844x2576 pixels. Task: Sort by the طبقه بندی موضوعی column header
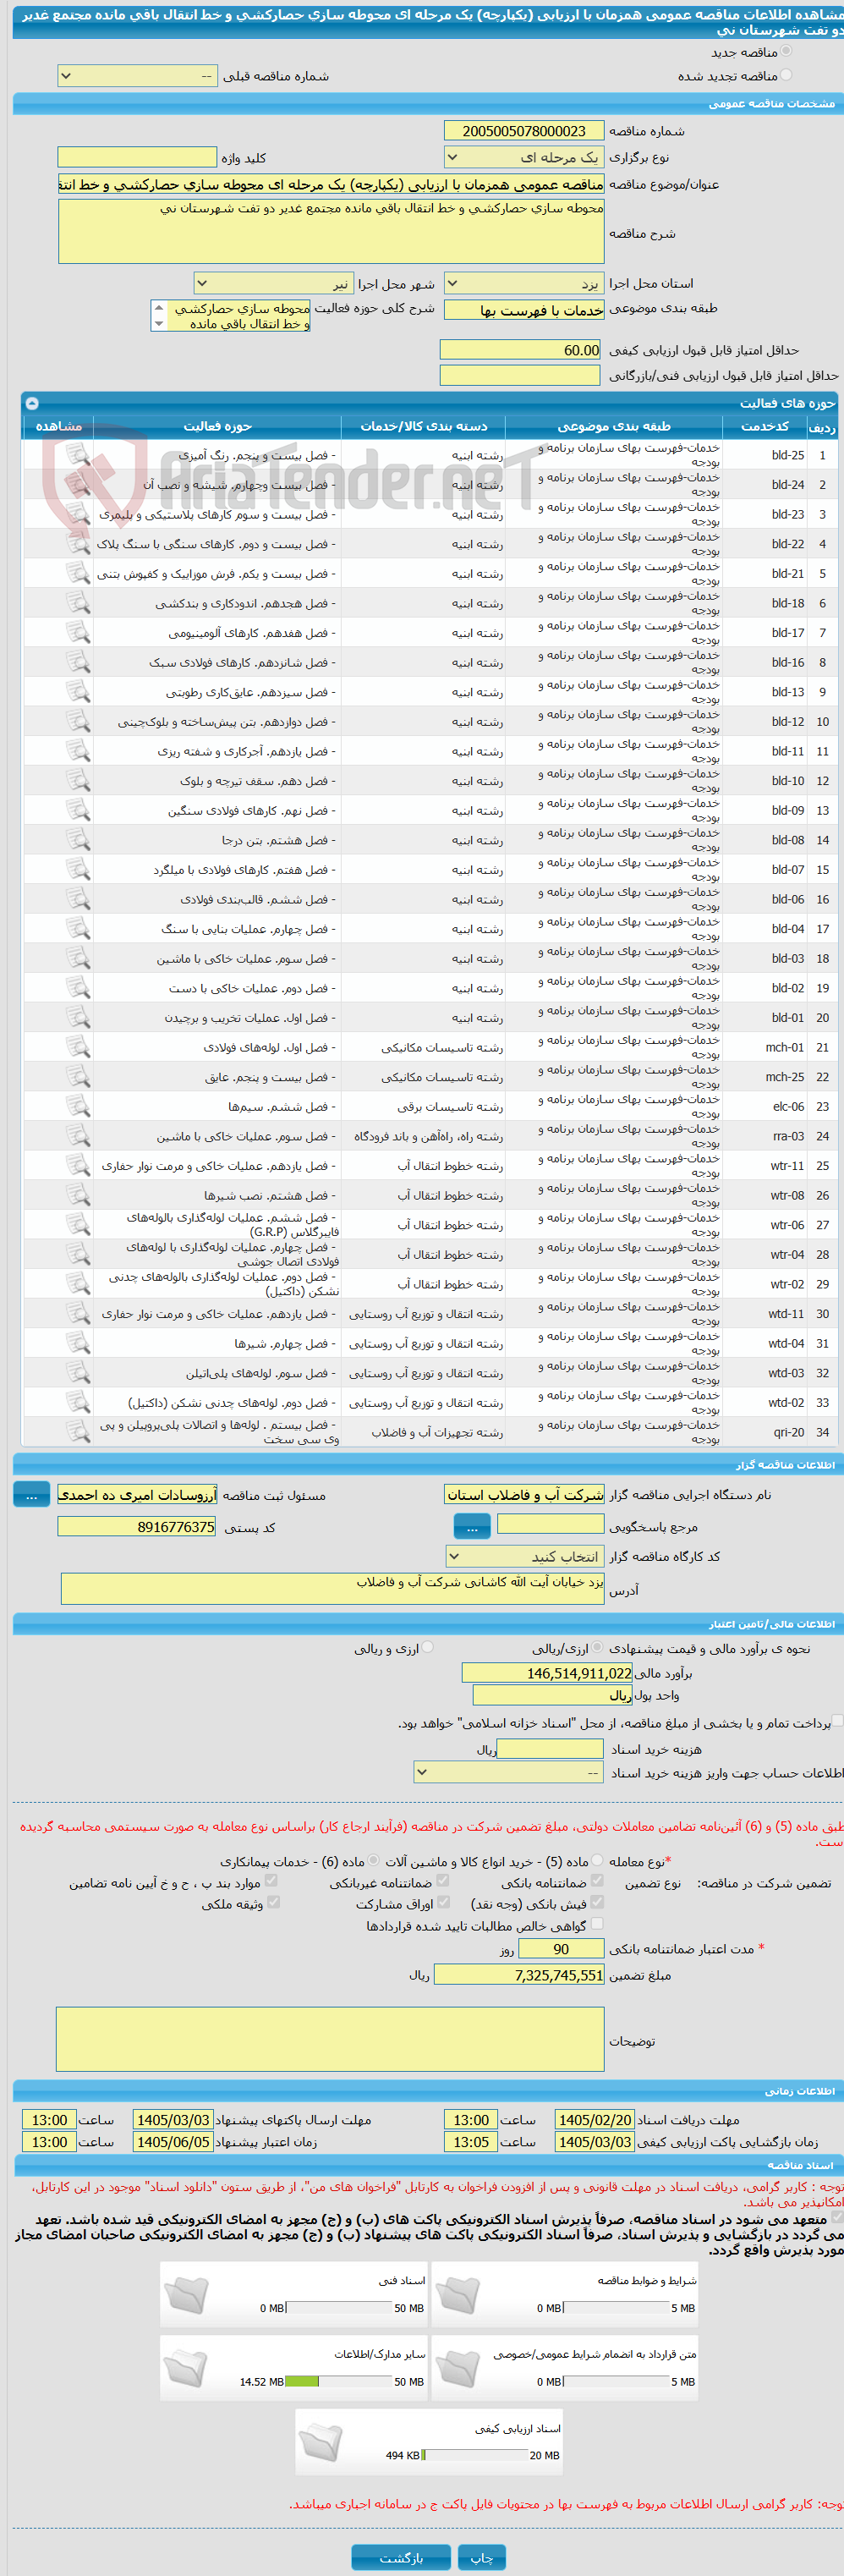614,426
